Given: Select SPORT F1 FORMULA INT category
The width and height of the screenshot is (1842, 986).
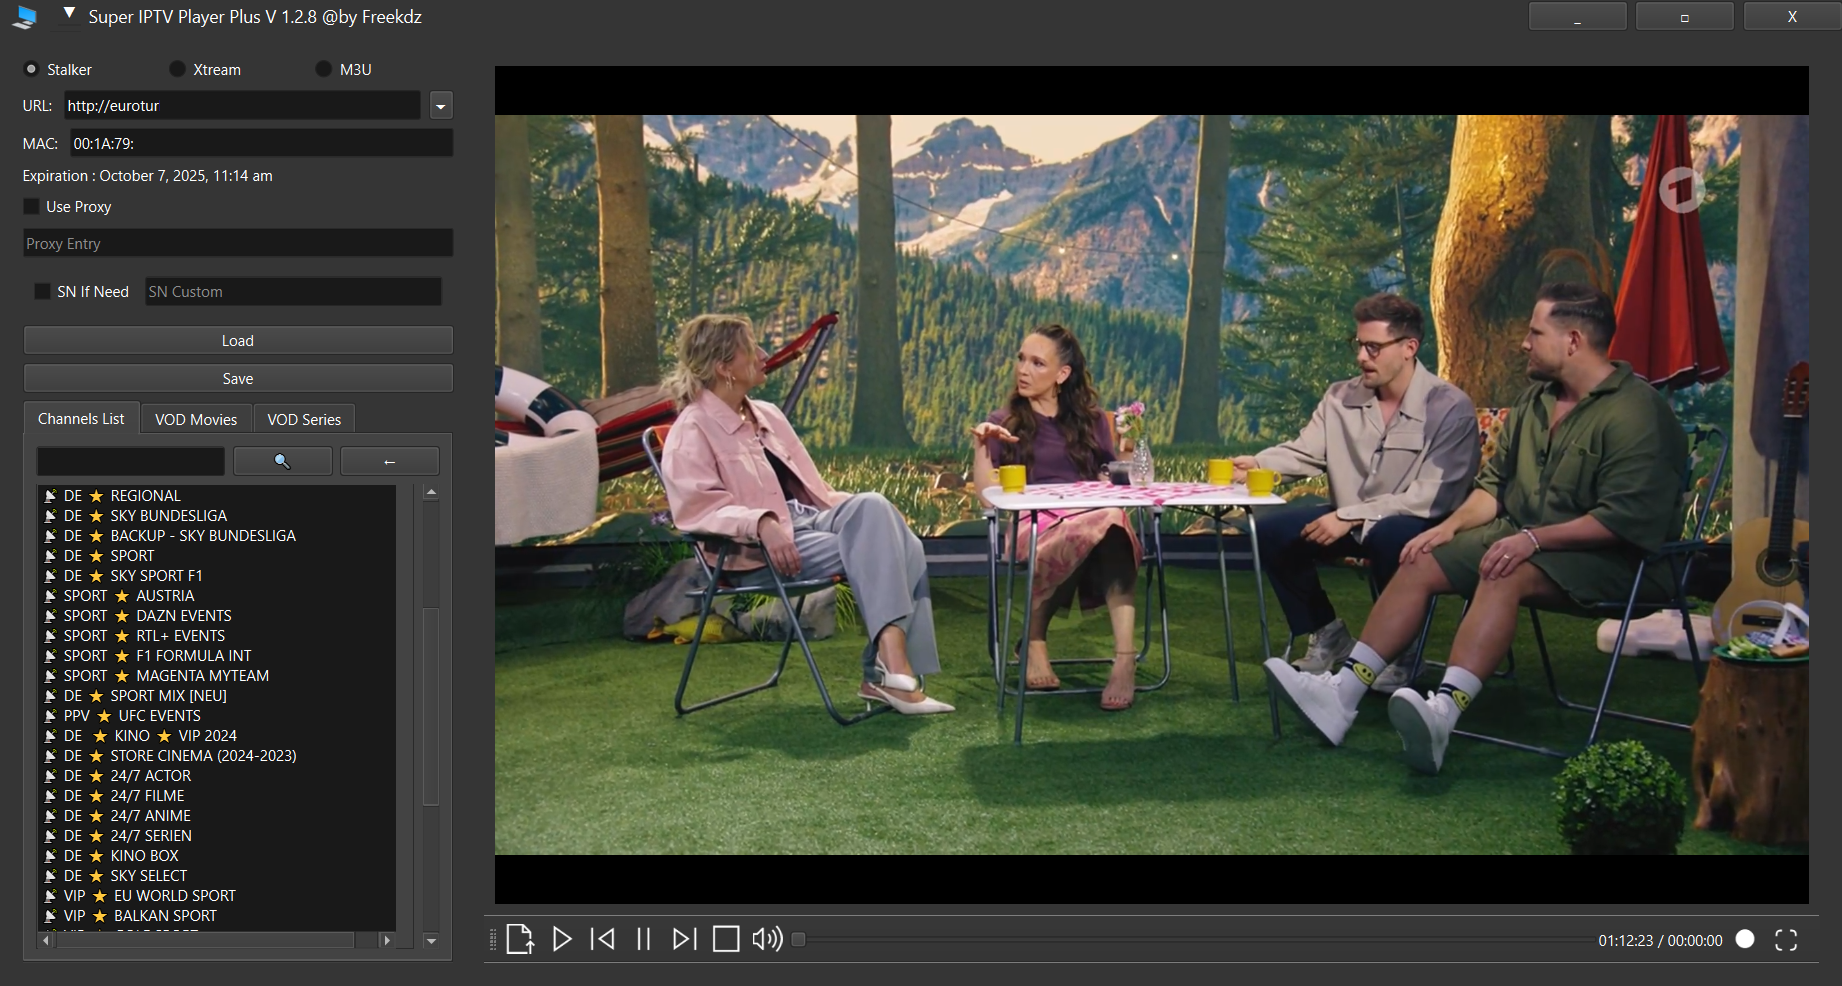Looking at the screenshot, I should (x=217, y=655).
